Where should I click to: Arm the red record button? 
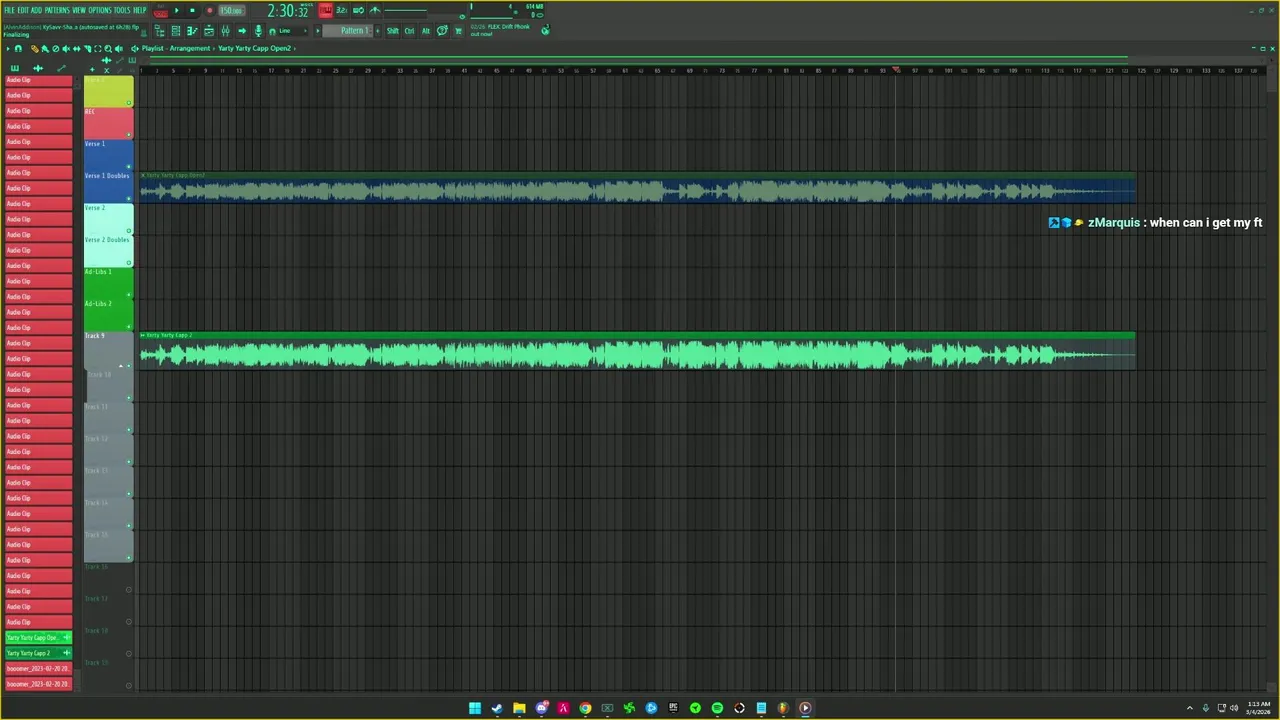(209, 10)
